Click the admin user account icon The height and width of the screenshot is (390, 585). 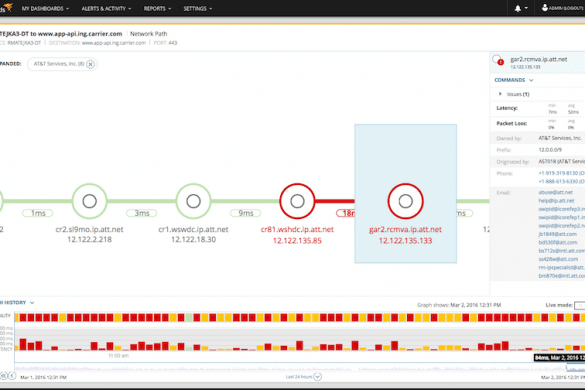545,7
